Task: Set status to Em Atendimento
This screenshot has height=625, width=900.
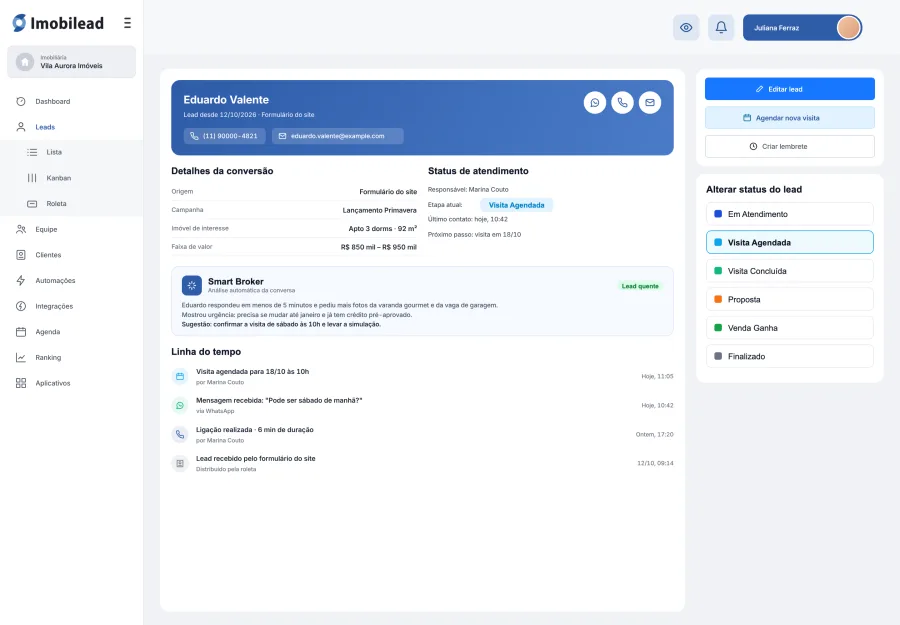Action: pos(790,214)
